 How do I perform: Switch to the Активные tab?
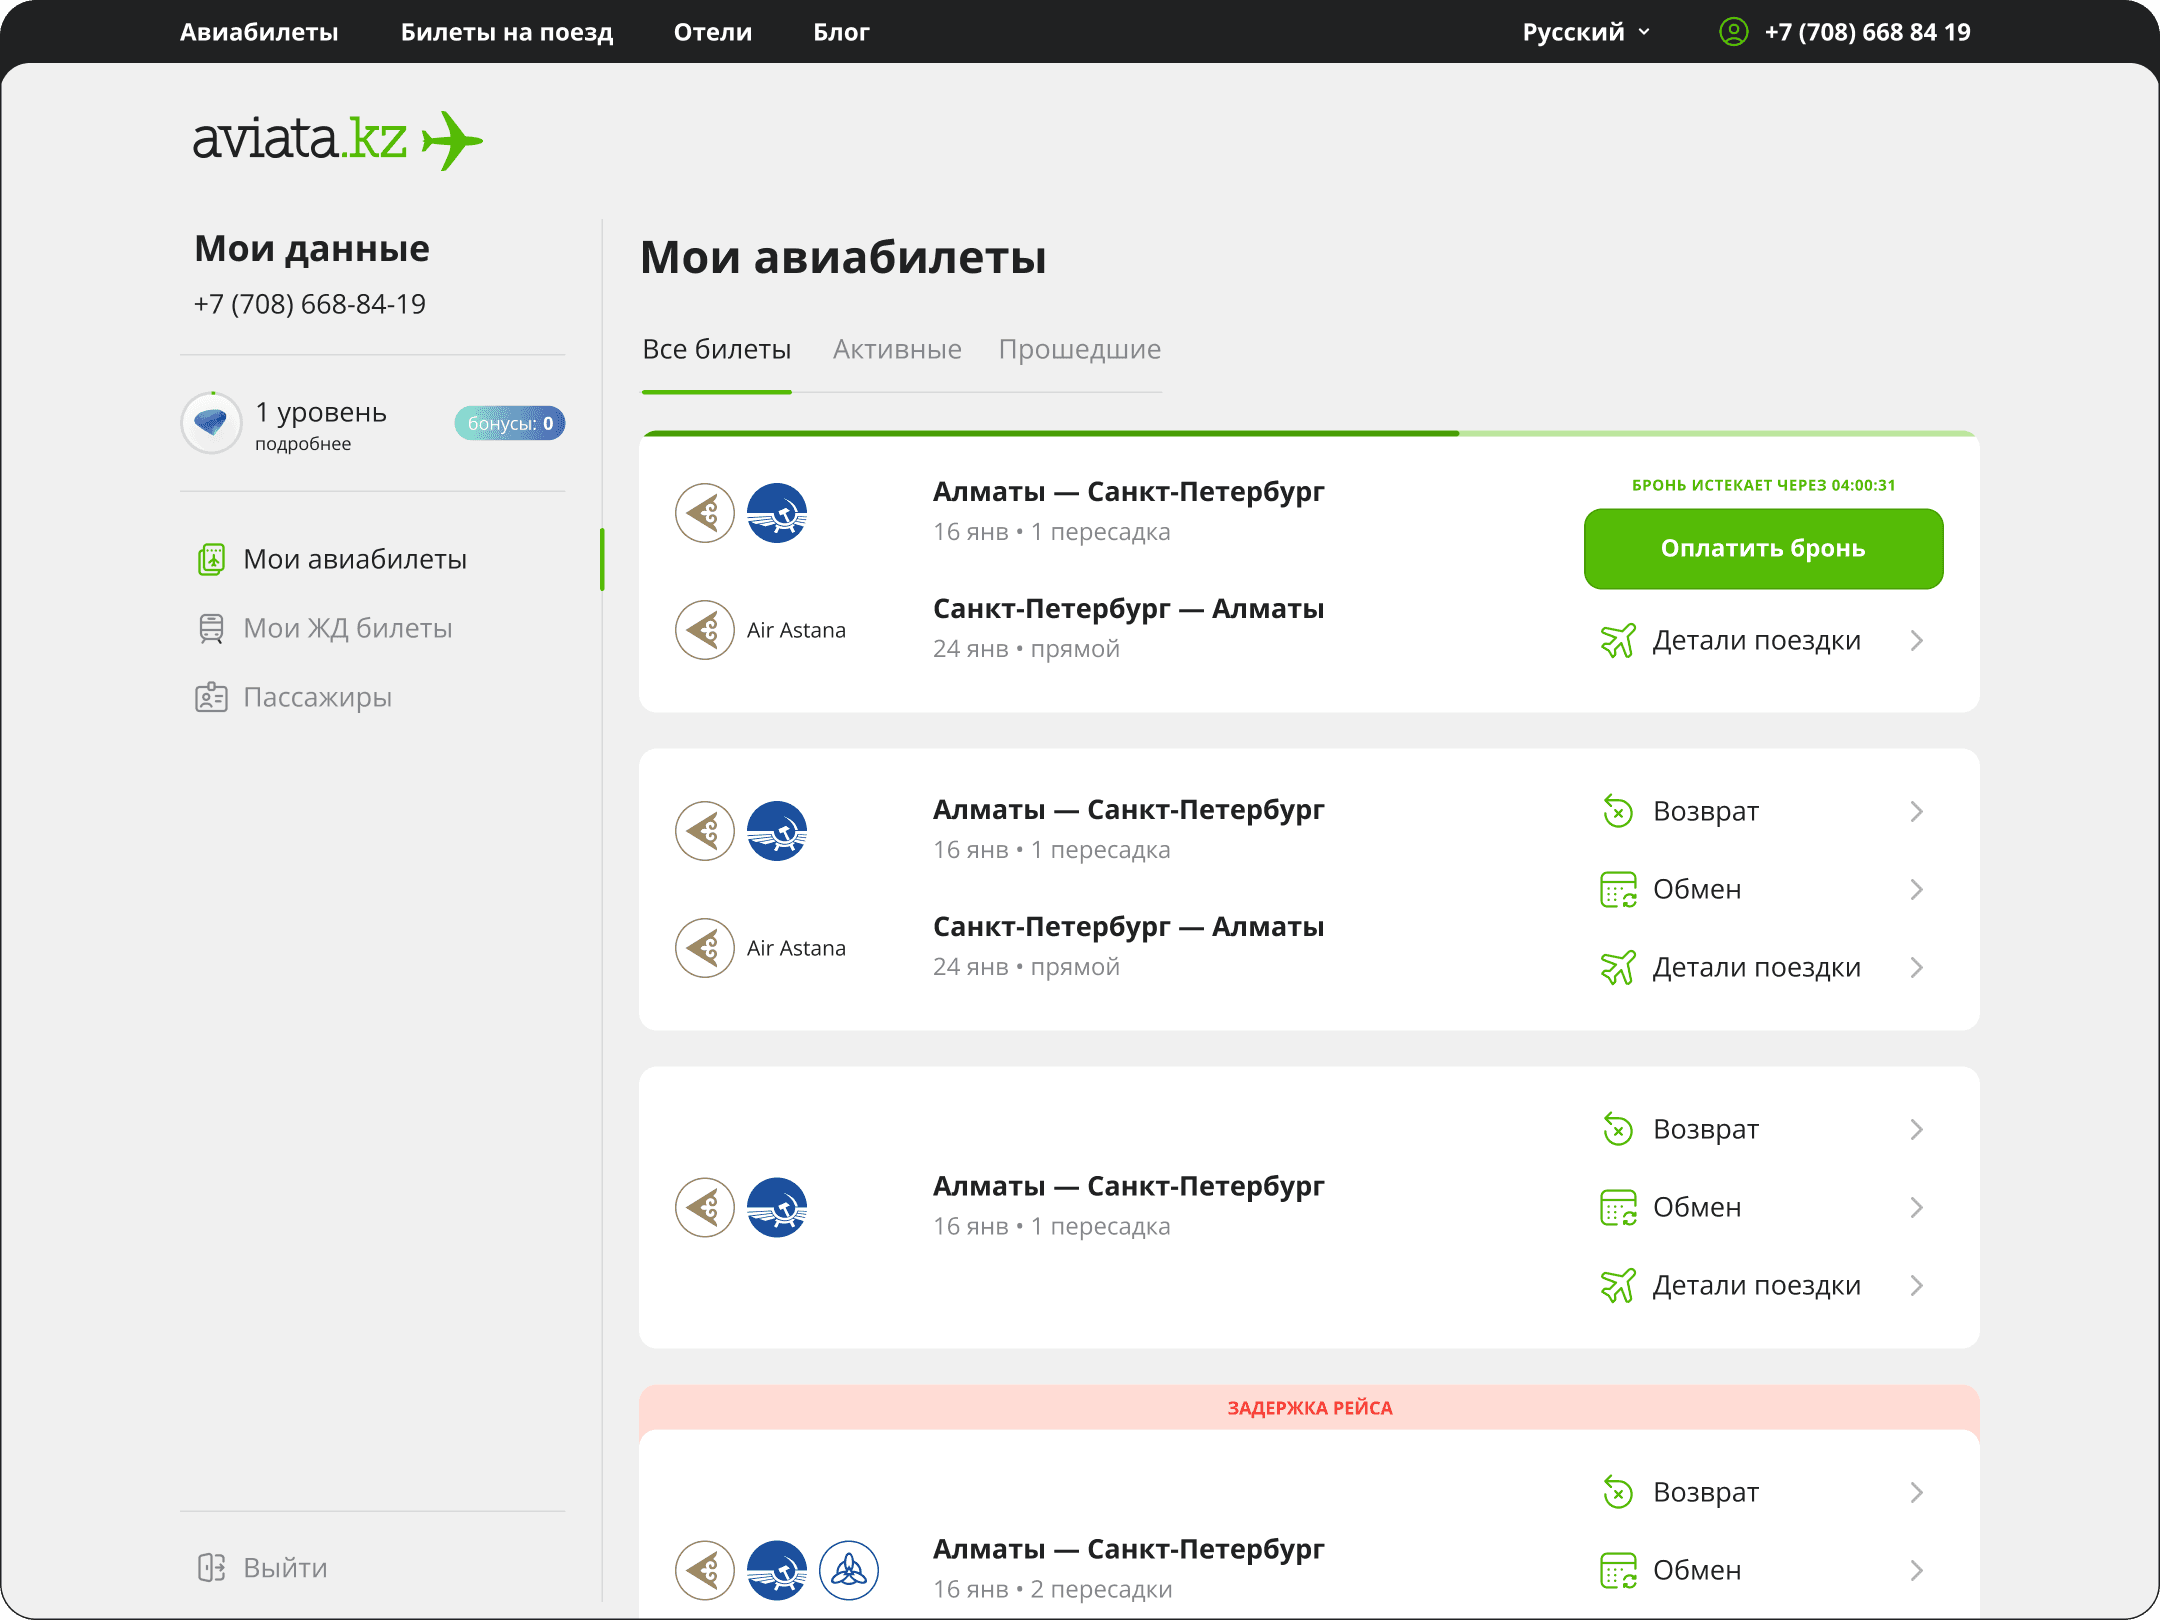point(897,349)
